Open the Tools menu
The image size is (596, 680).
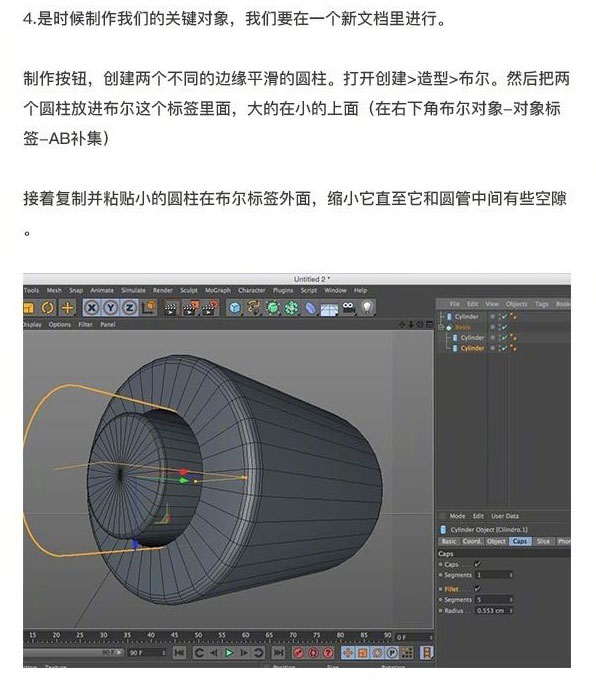point(31,290)
